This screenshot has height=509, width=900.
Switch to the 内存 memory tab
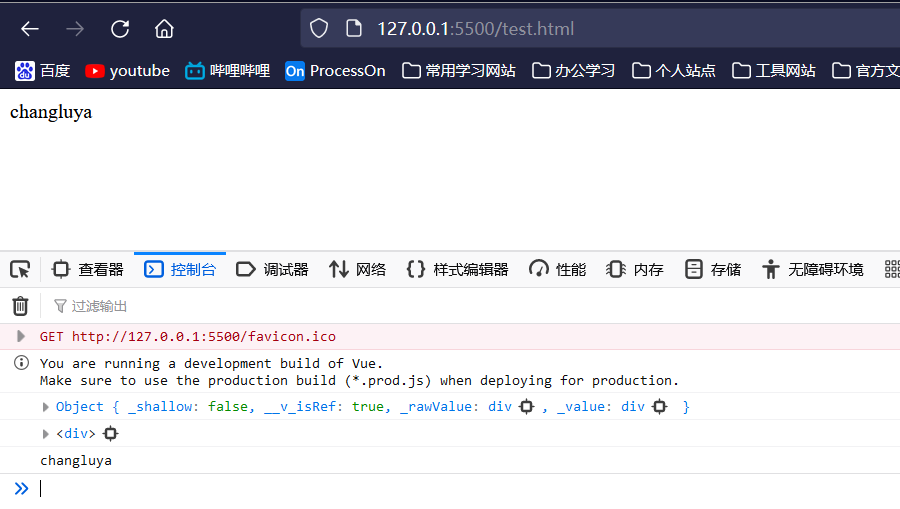pyautogui.click(x=635, y=270)
